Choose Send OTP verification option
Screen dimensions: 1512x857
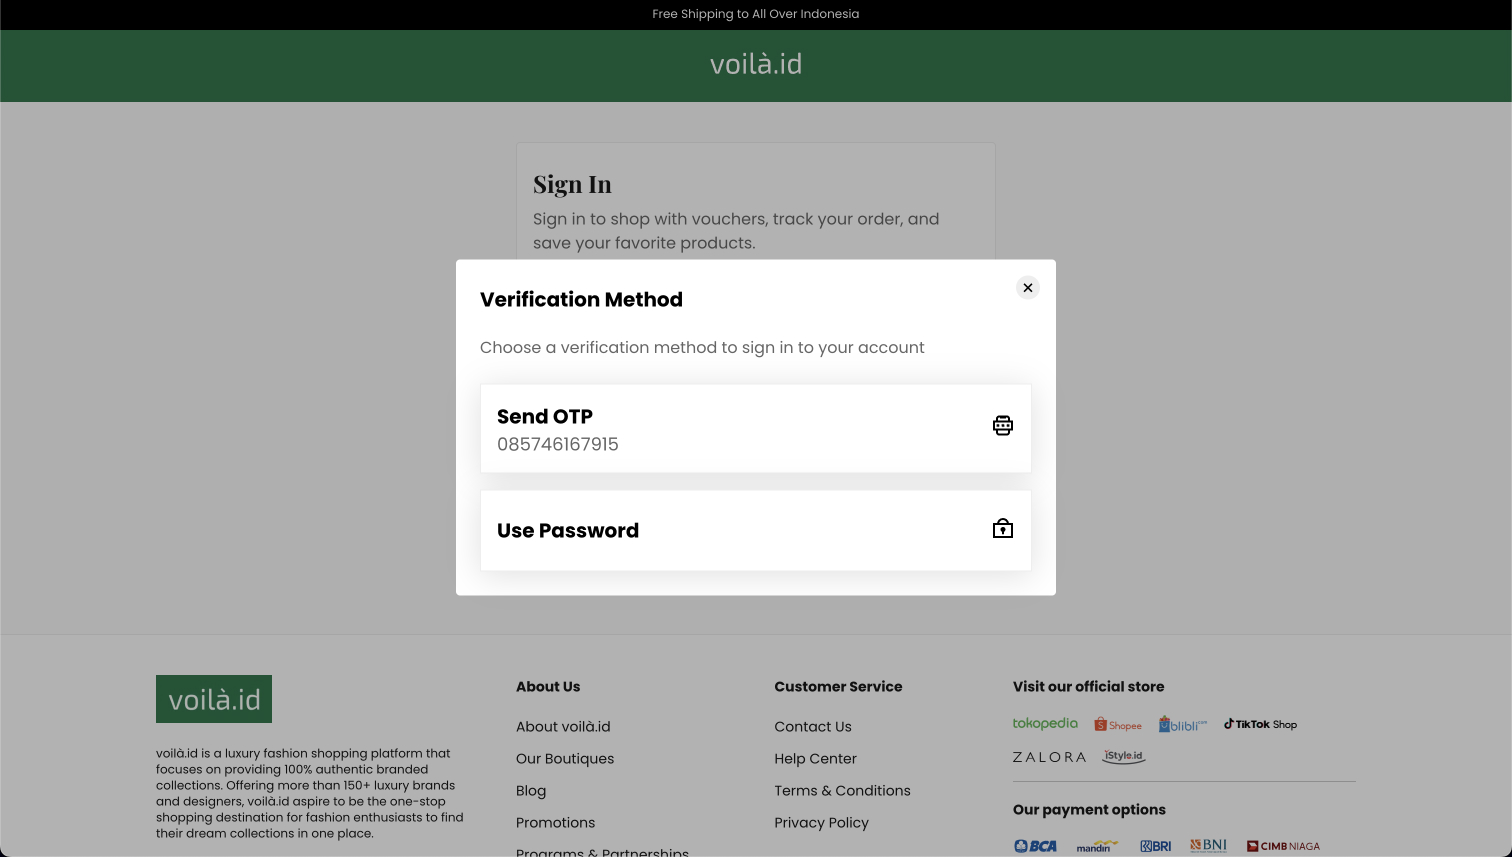click(756, 429)
